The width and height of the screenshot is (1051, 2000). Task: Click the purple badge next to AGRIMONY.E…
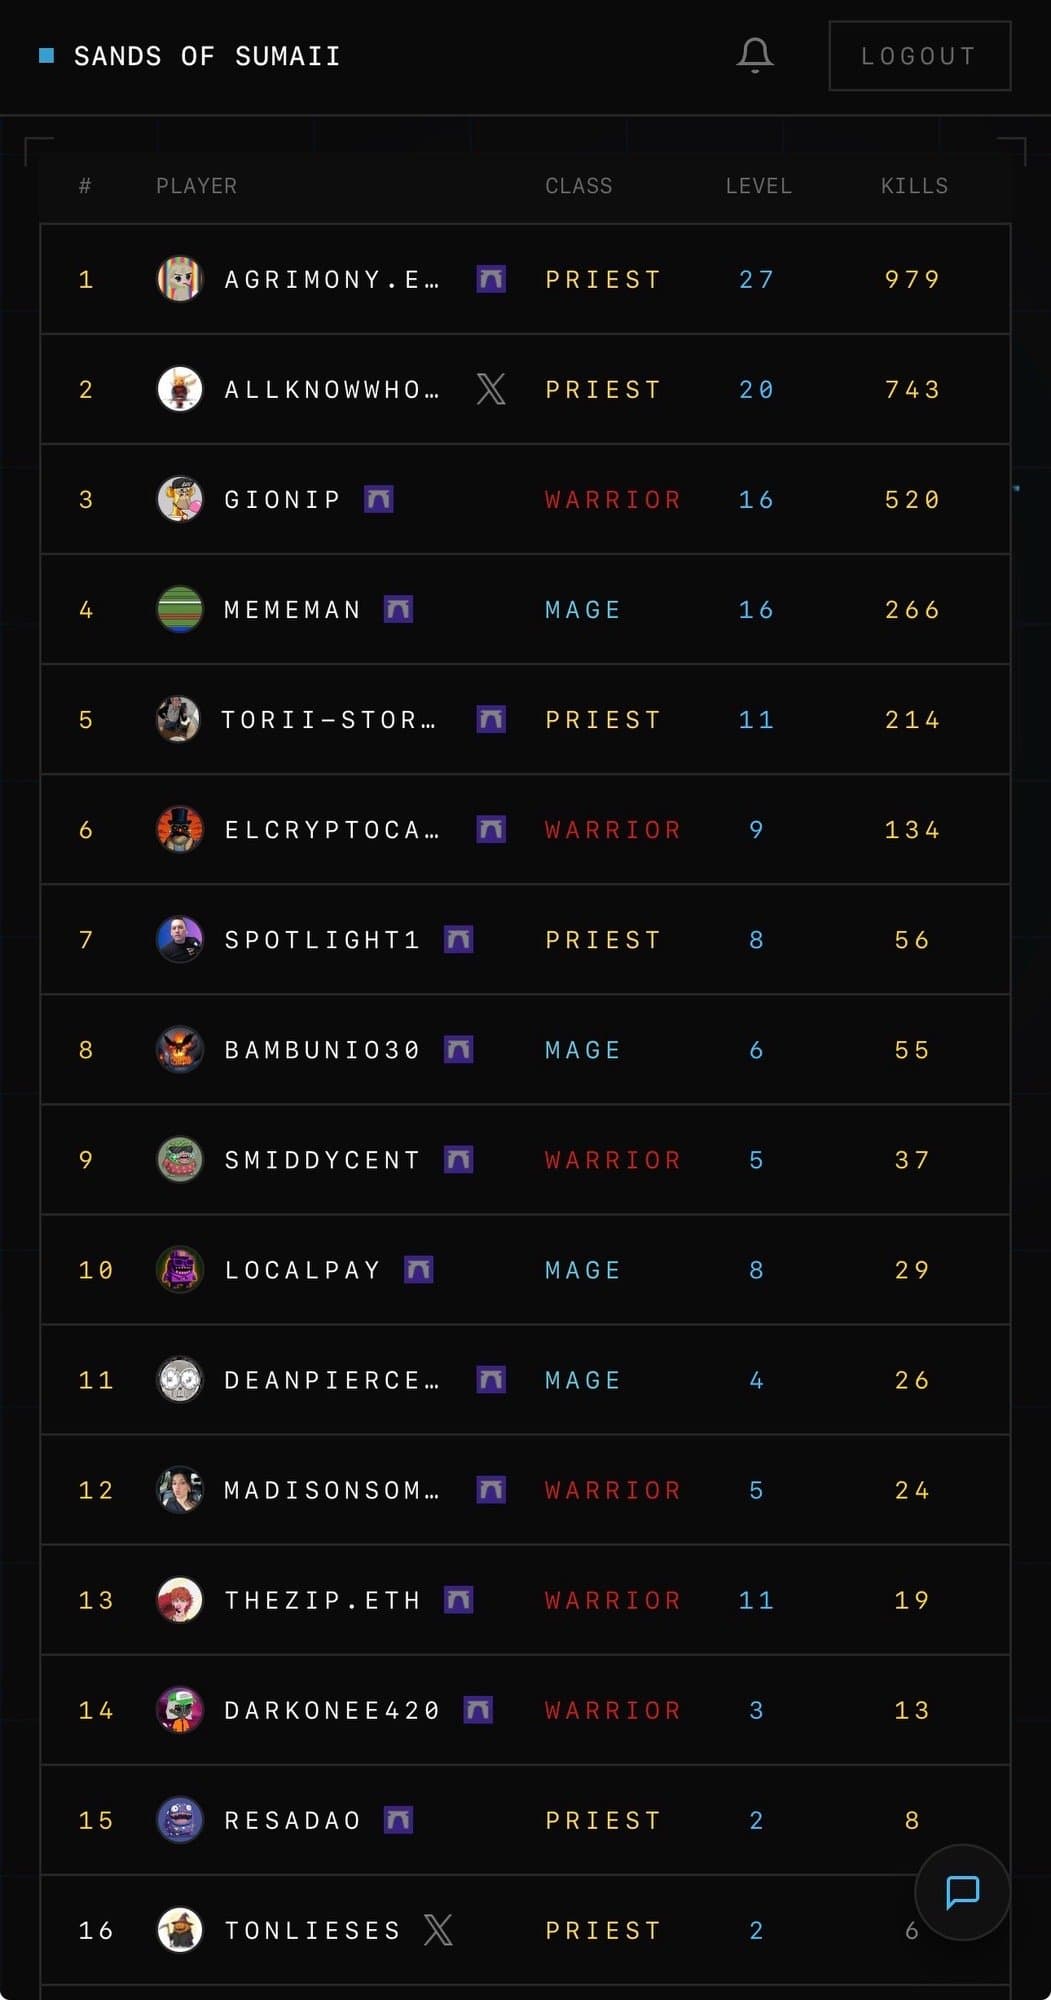490,279
